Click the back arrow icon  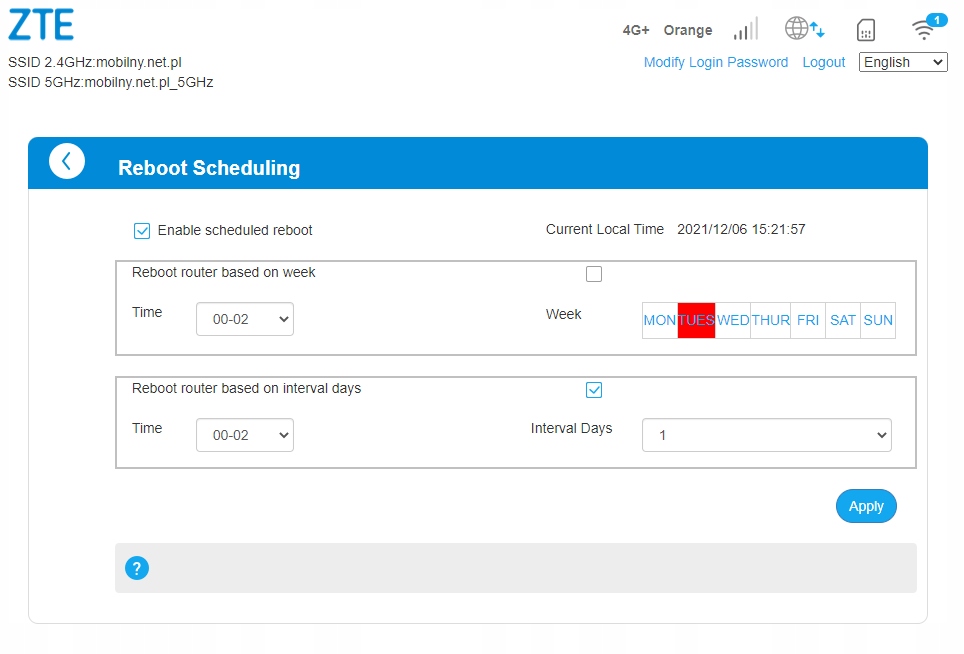(67, 161)
